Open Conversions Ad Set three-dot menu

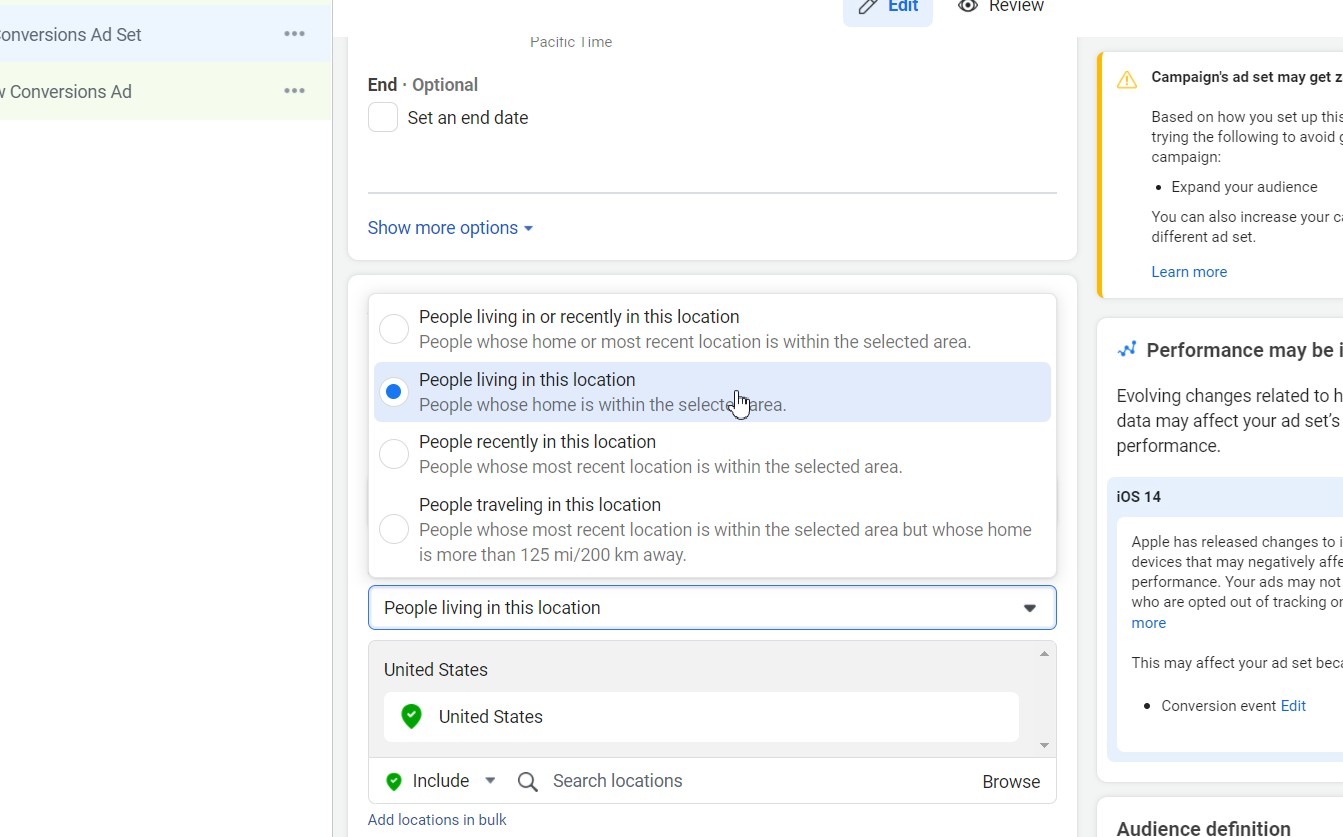tap(294, 34)
